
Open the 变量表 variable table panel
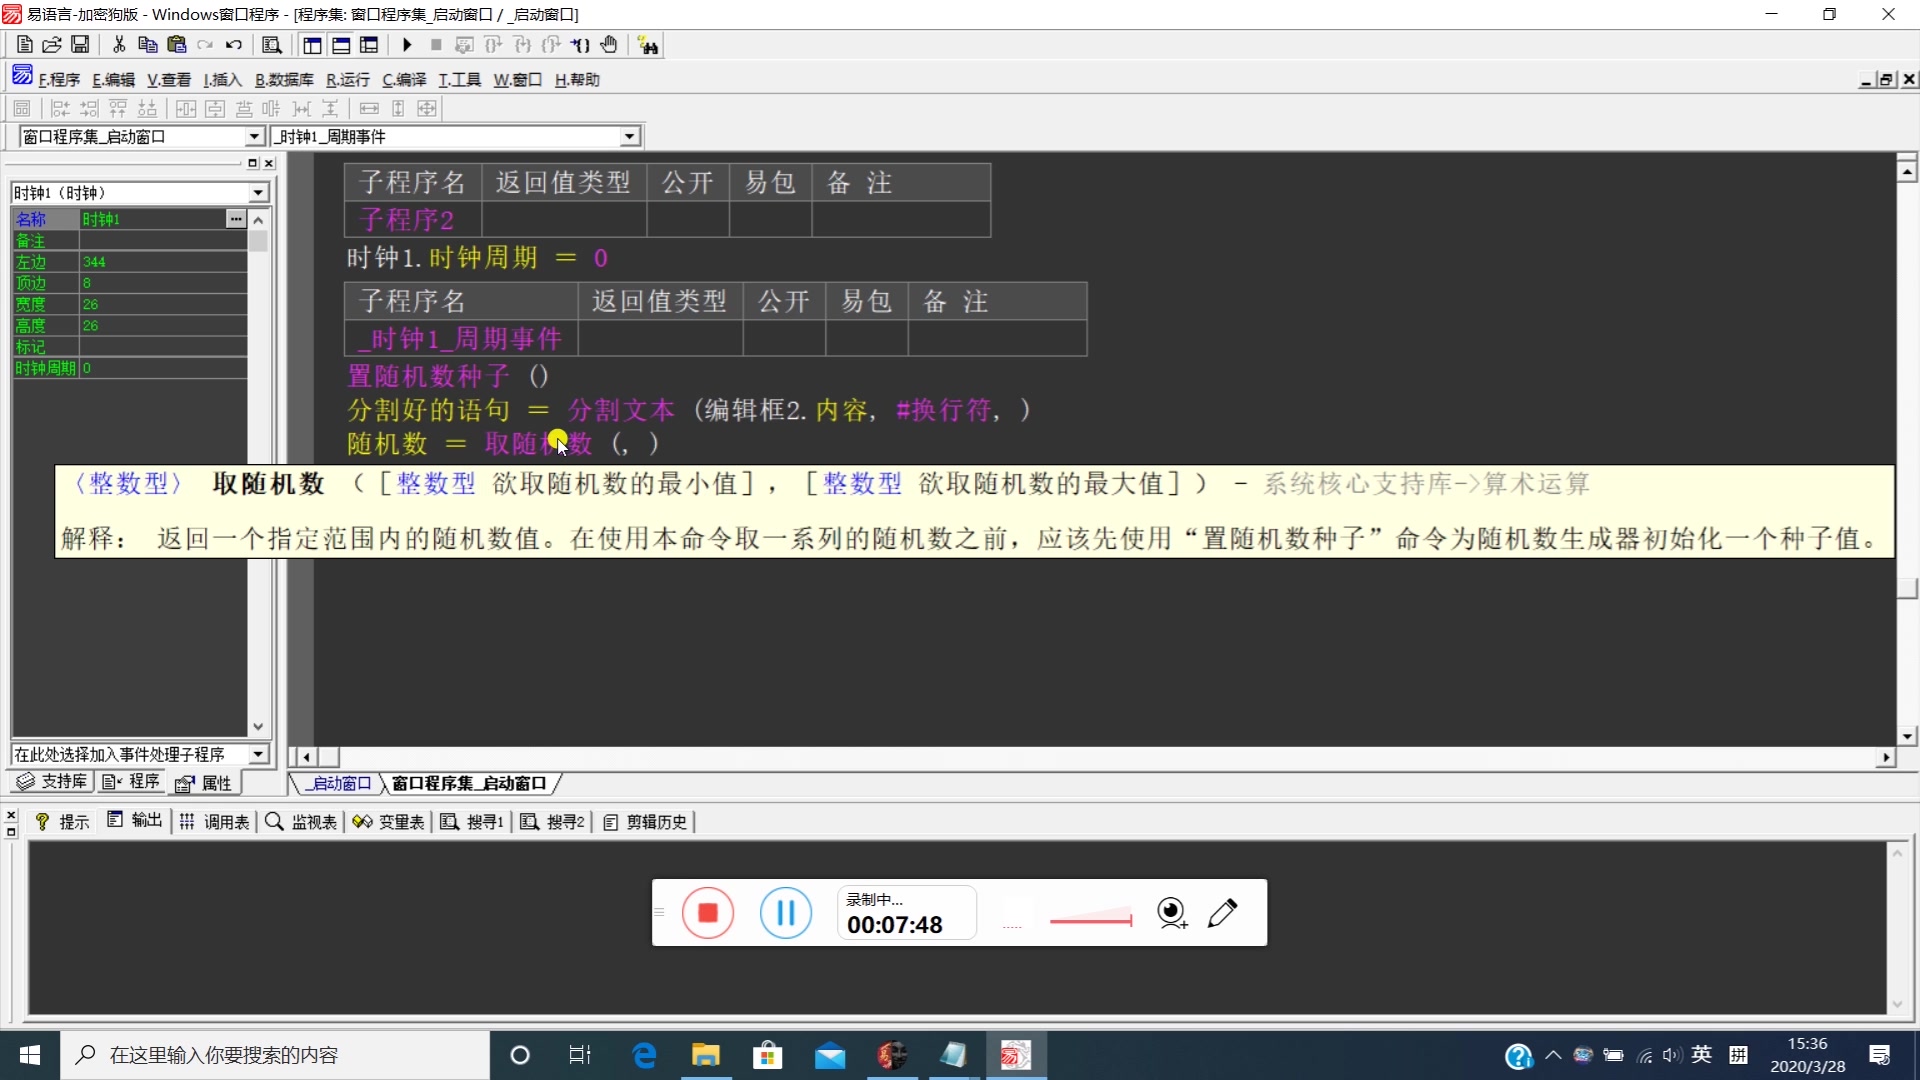[389, 821]
